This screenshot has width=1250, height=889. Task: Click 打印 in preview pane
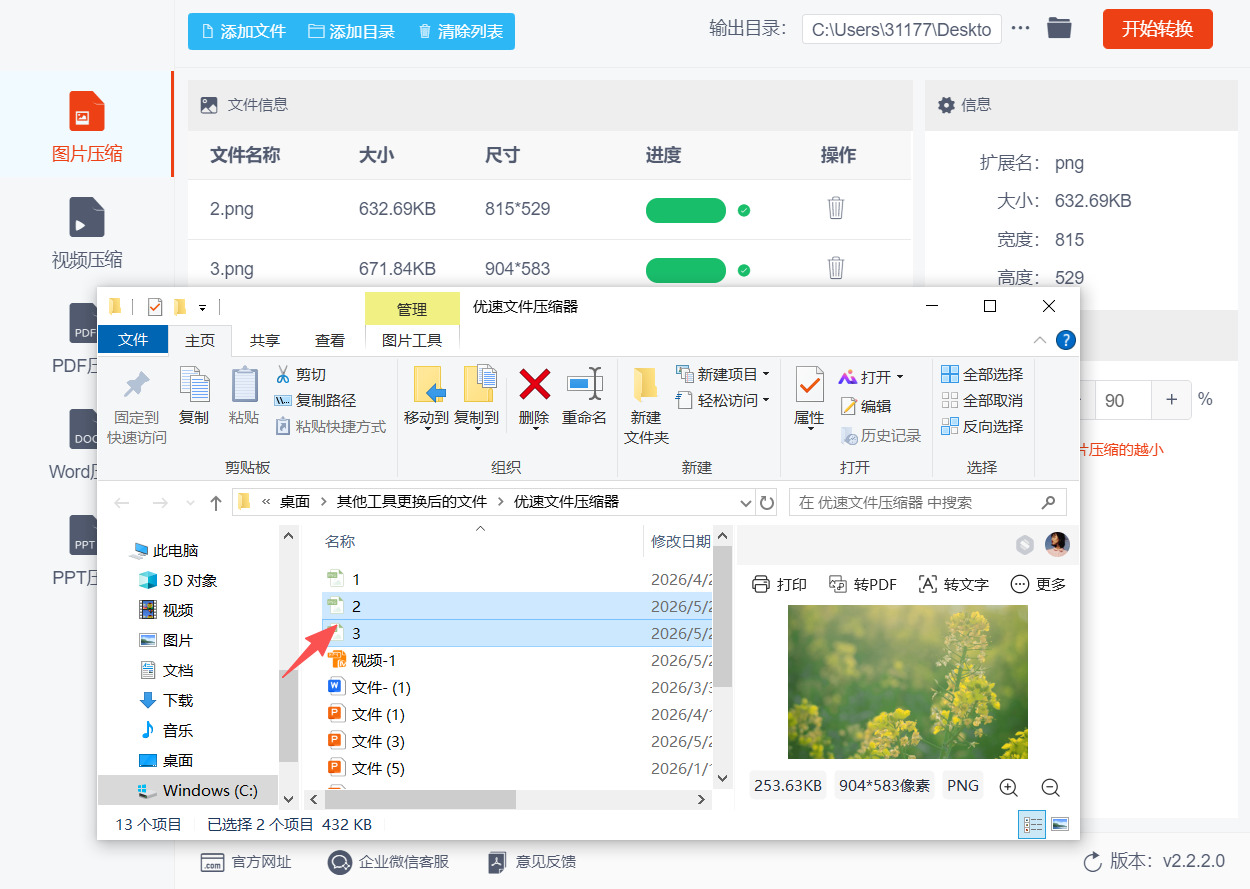click(x=779, y=584)
